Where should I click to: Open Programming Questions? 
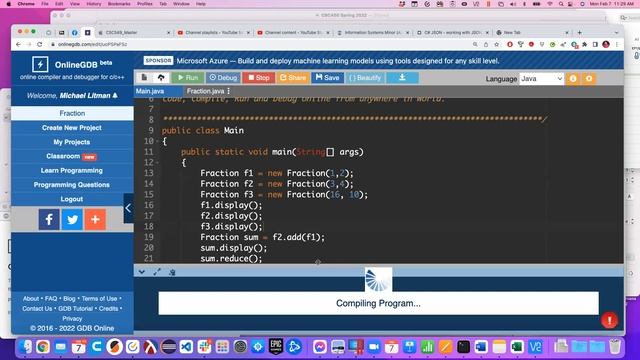[x=72, y=185]
